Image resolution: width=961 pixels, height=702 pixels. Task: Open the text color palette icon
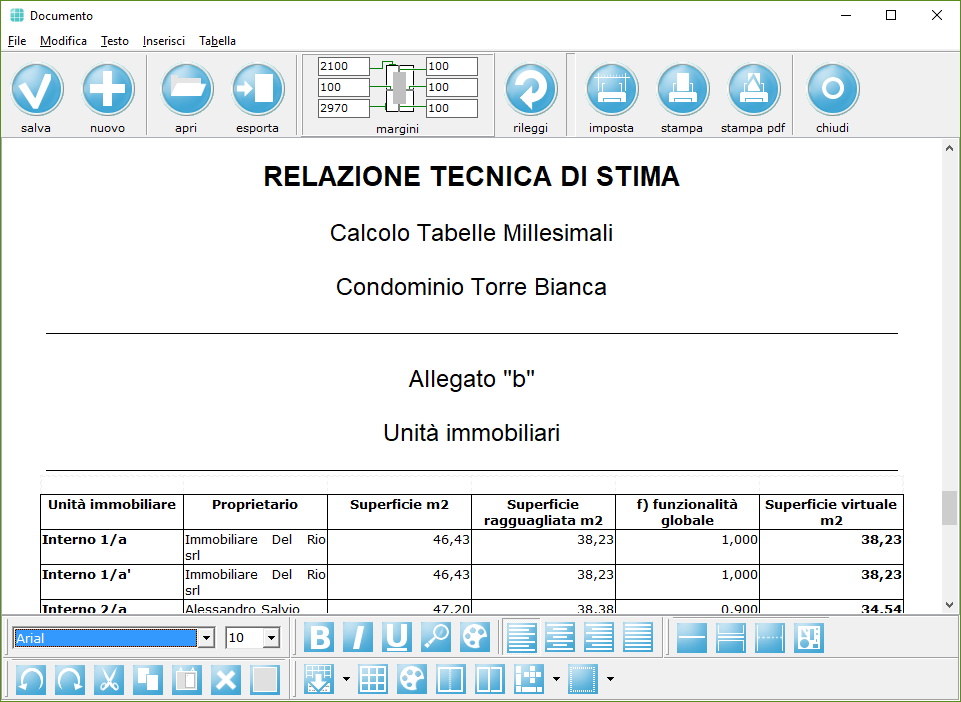click(x=475, y=637)
